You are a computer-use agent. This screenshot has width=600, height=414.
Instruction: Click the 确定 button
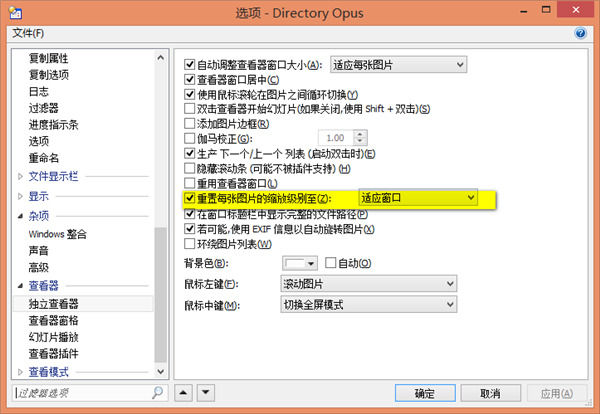pos(425,393)
